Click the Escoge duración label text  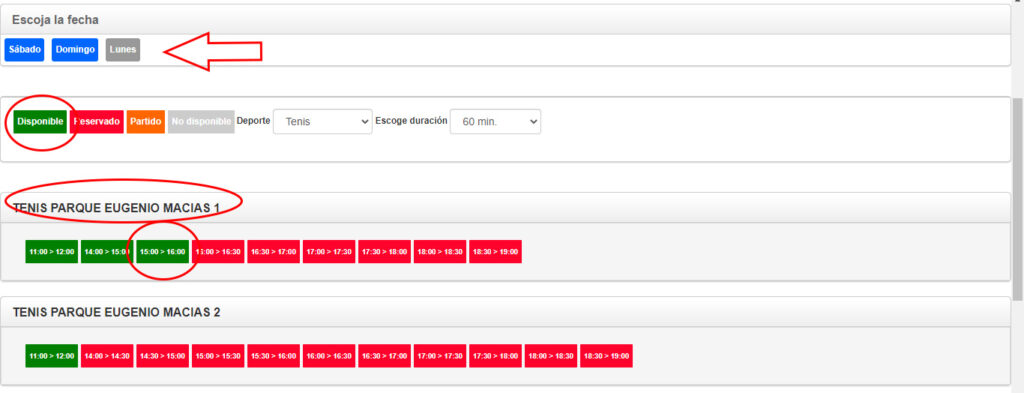[411, 121]
